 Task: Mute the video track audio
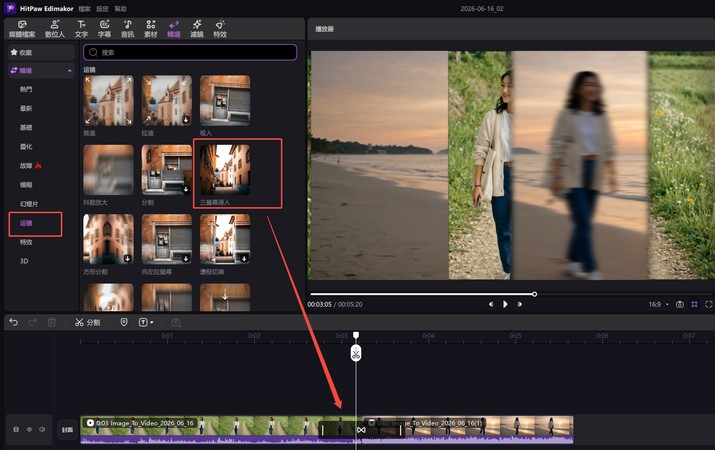[42, 429]
